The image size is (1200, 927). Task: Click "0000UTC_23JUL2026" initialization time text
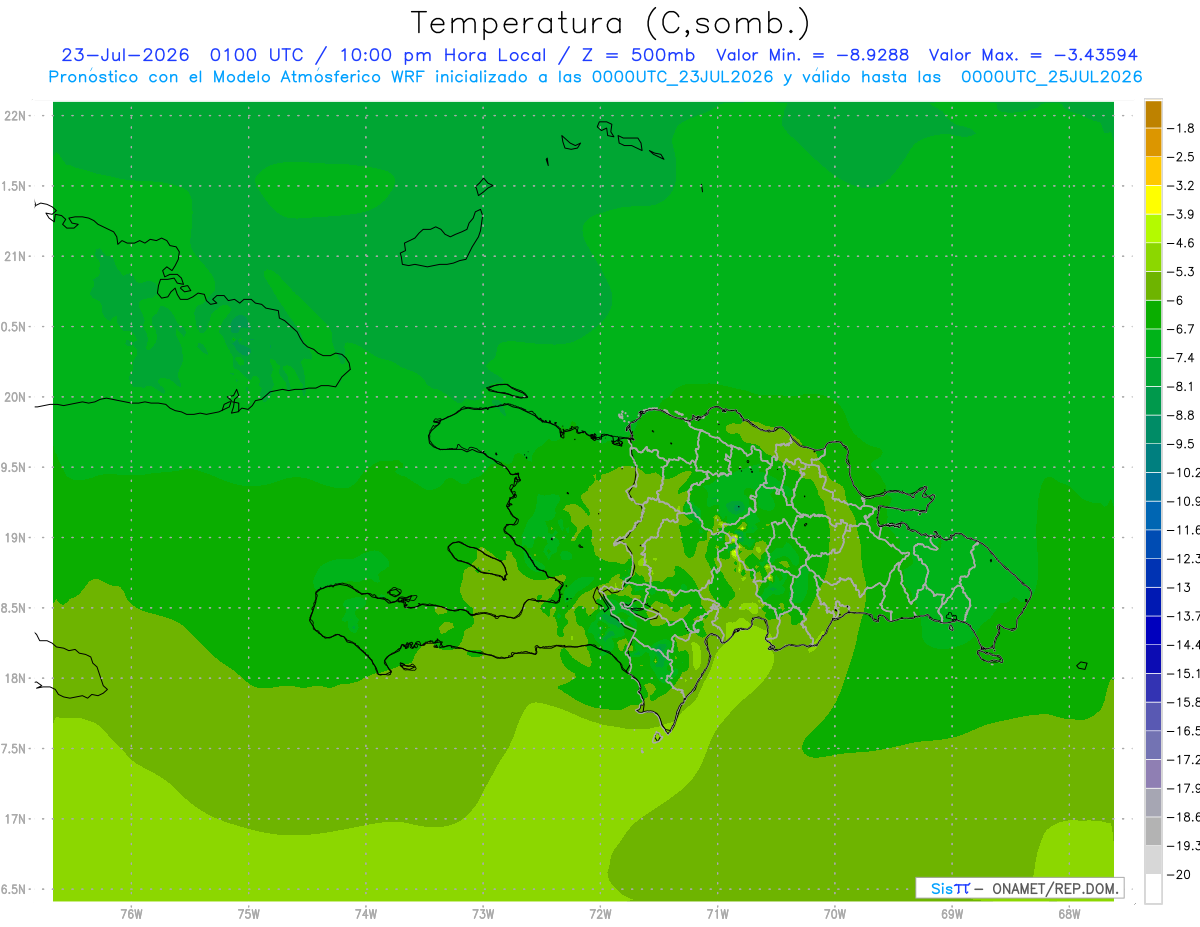pyautogui.click(x=683, y=77)
